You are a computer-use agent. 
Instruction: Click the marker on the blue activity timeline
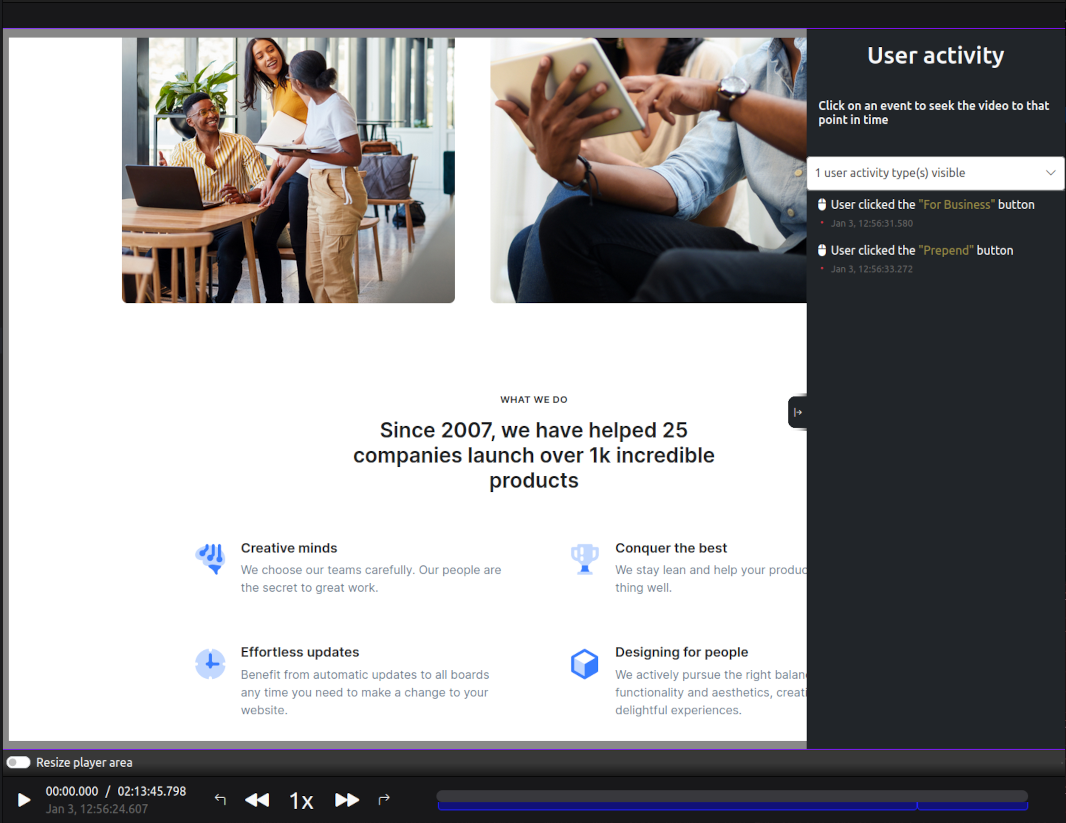(x=917, y=806)
